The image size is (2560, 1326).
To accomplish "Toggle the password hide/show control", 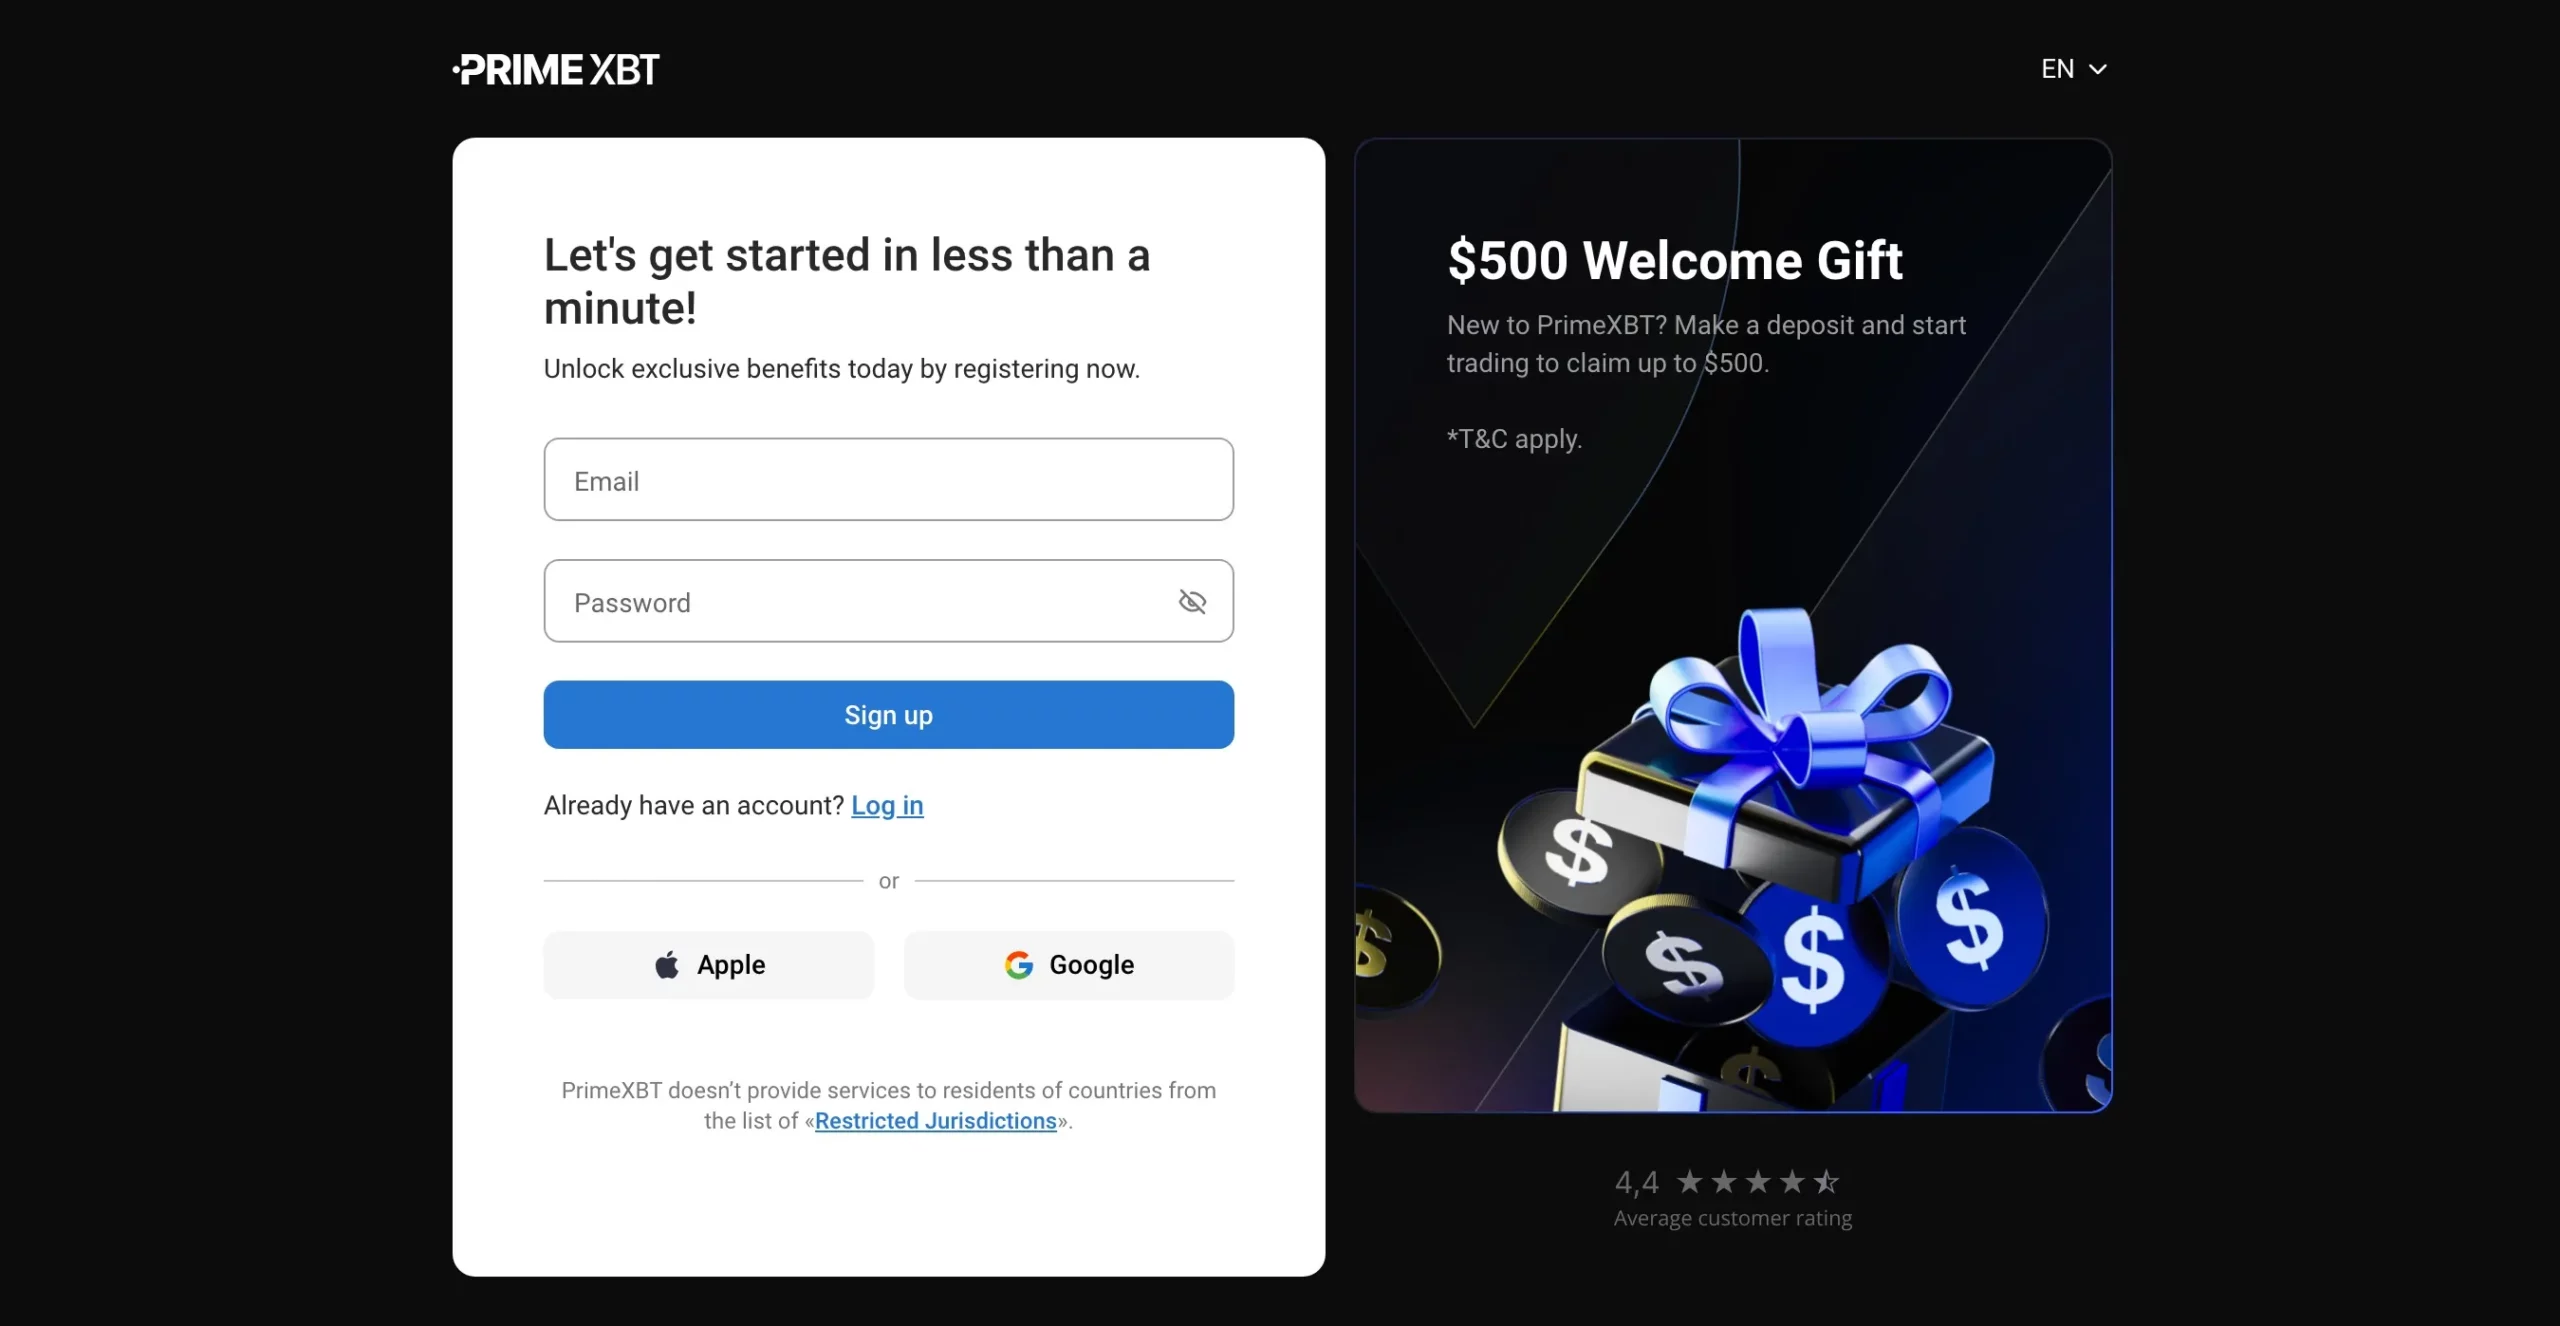I will [1194, 600].
